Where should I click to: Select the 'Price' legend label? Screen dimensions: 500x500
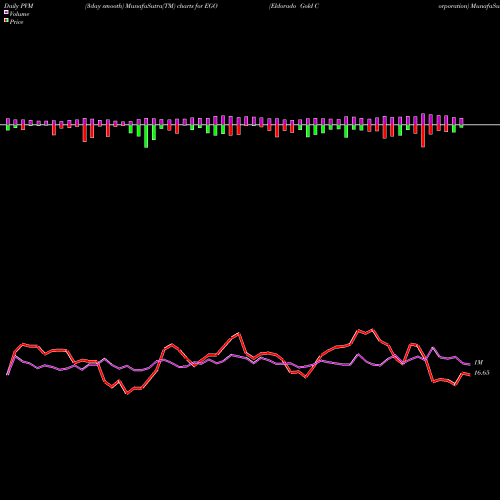[x=16, y=22]
